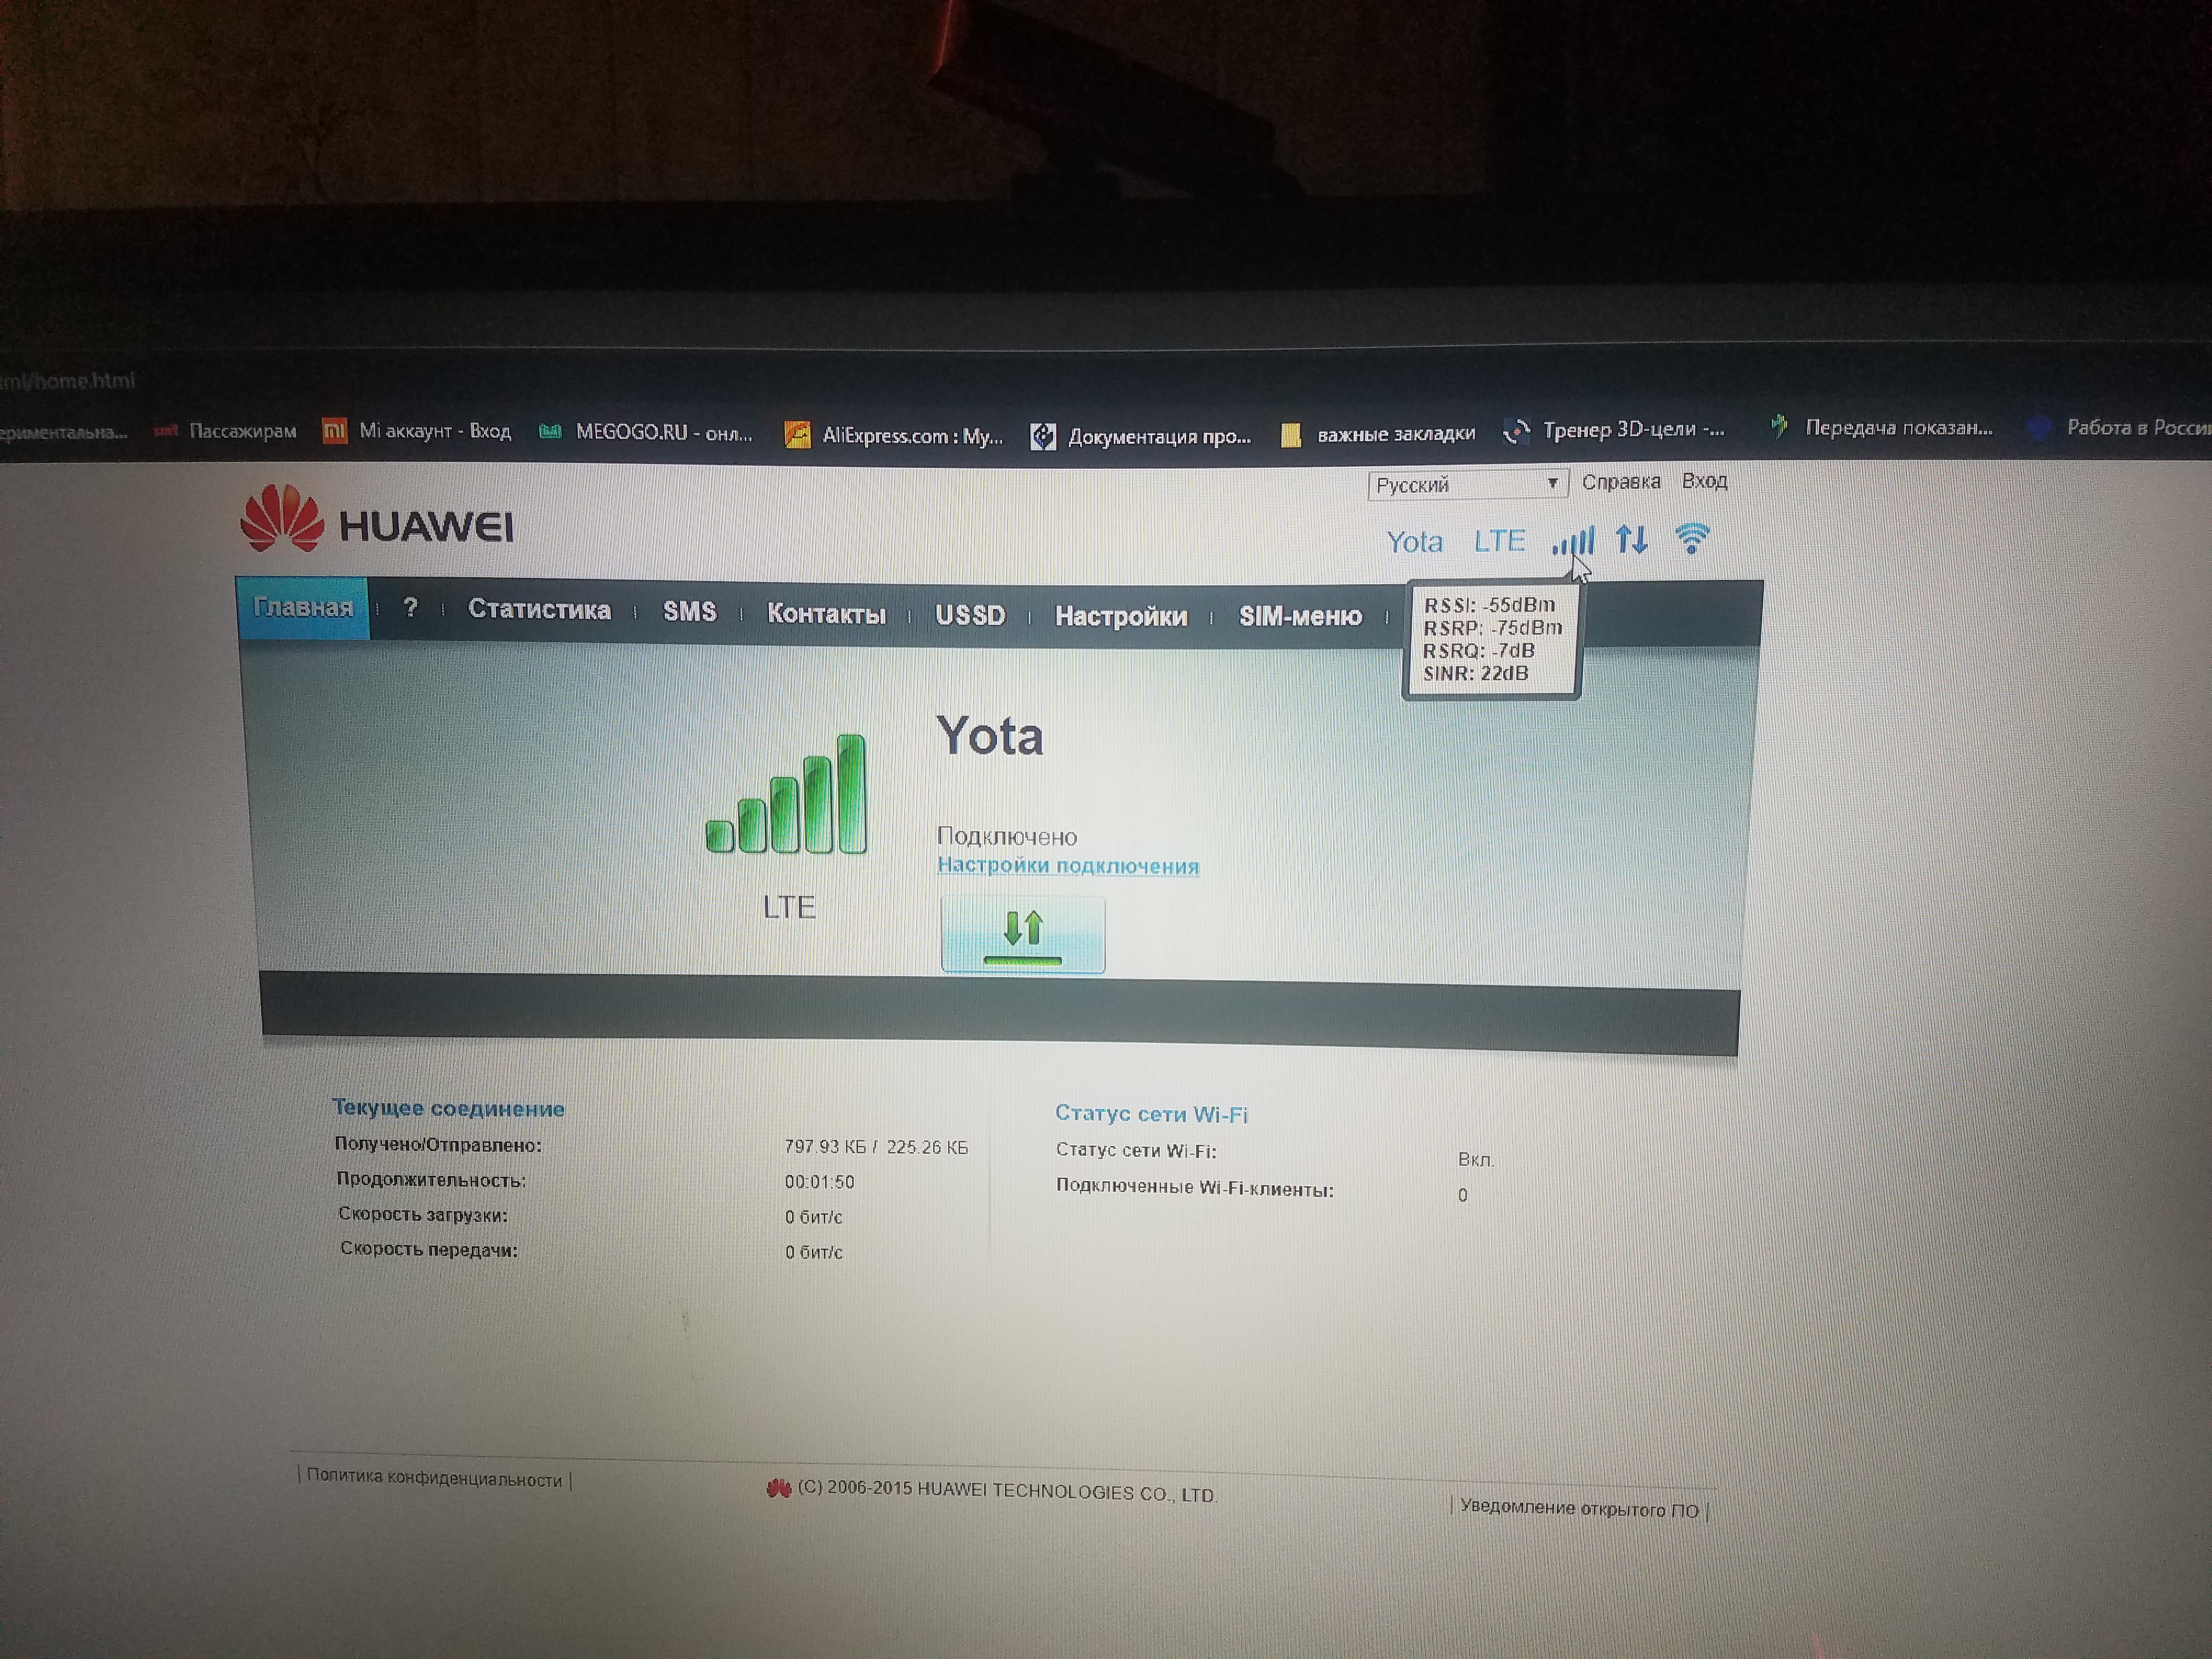Viewport: 2212px width, 1659px height.
Task: Select the Главная tab
Action: point(303,608)
